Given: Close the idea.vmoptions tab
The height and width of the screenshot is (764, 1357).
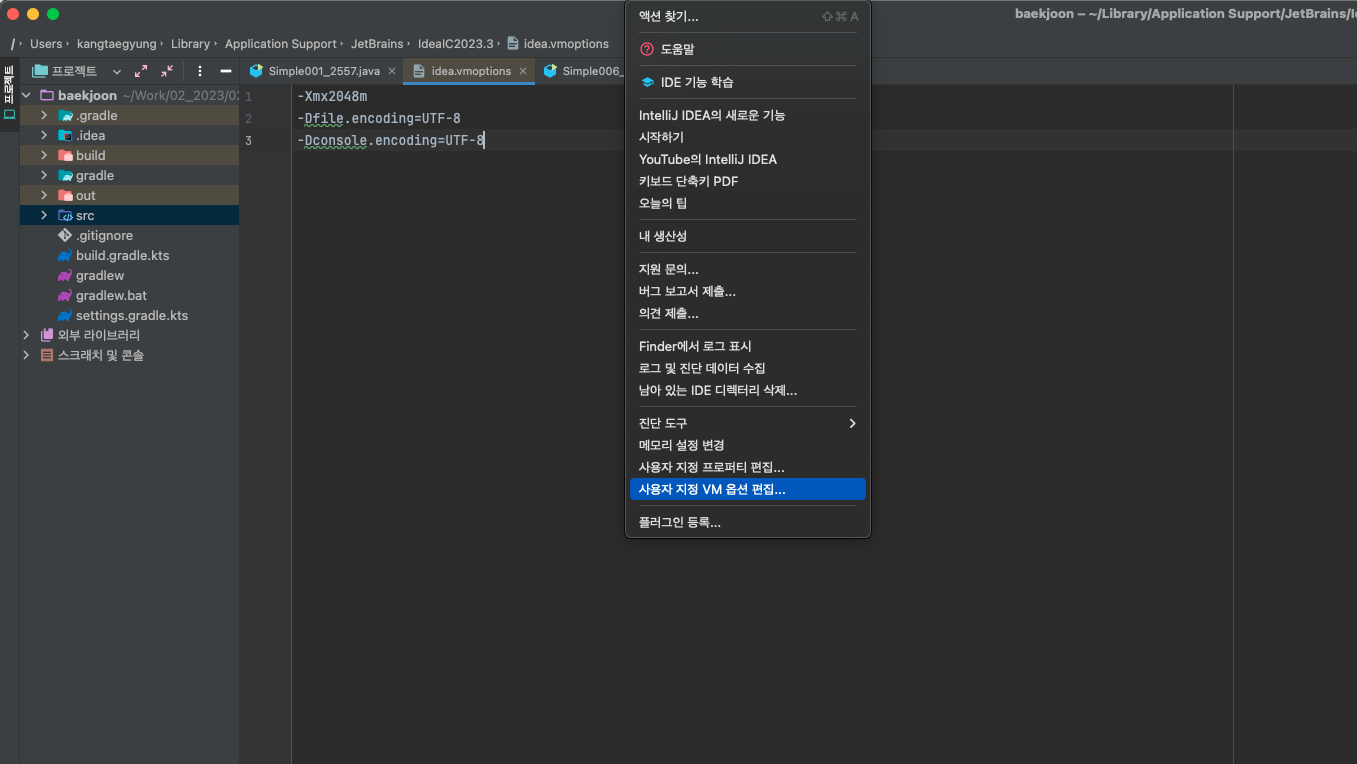Looking at the screenshot, I should pyautogui.click(x=523, y=71).
